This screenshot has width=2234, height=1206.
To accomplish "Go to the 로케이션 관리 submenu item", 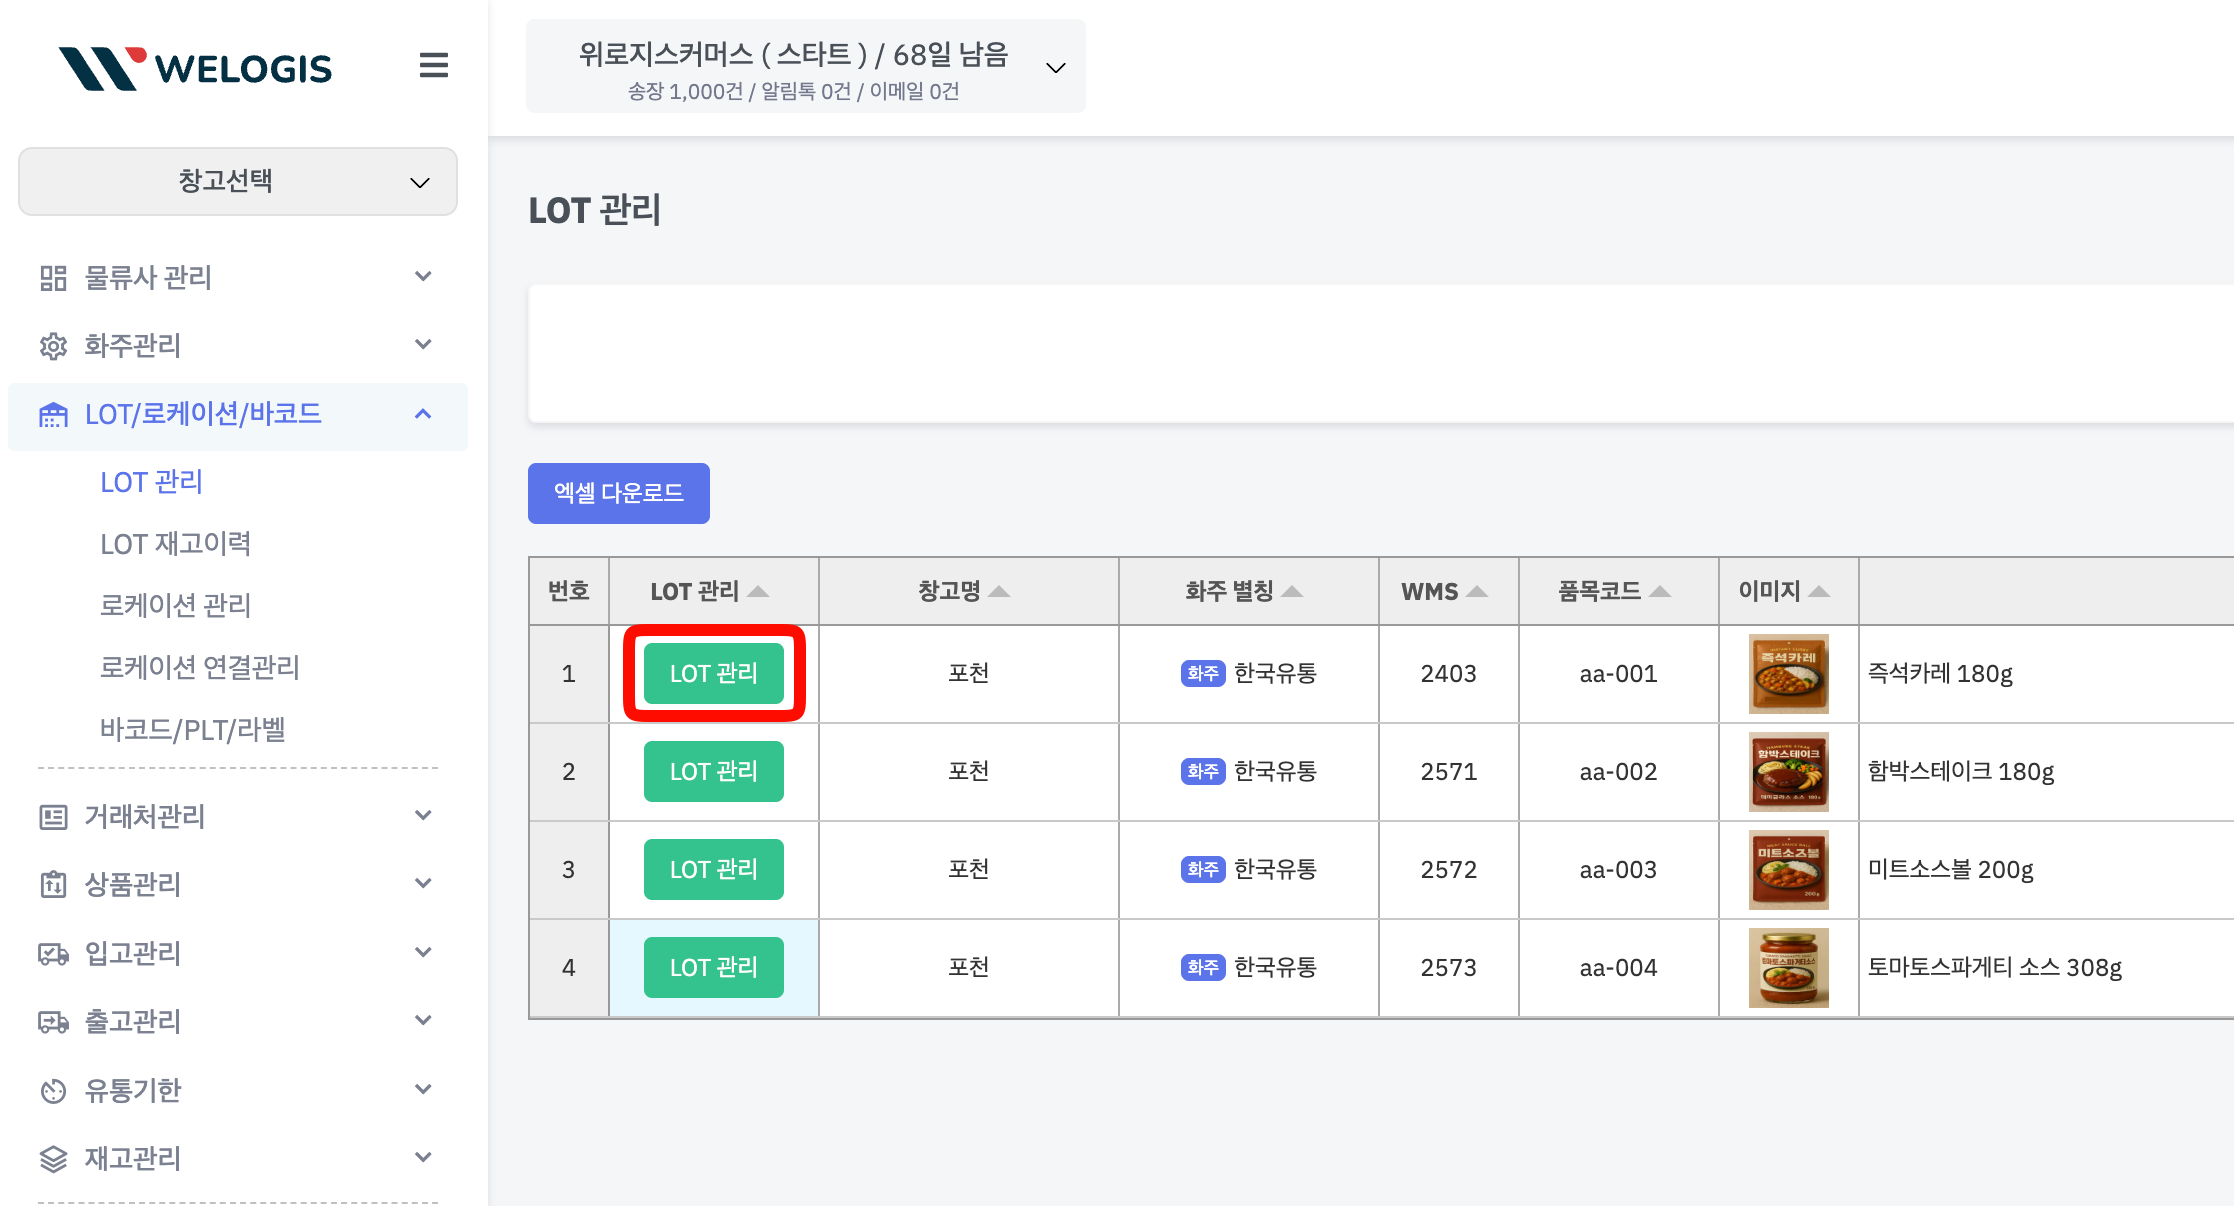I will [x=175, y=606].
